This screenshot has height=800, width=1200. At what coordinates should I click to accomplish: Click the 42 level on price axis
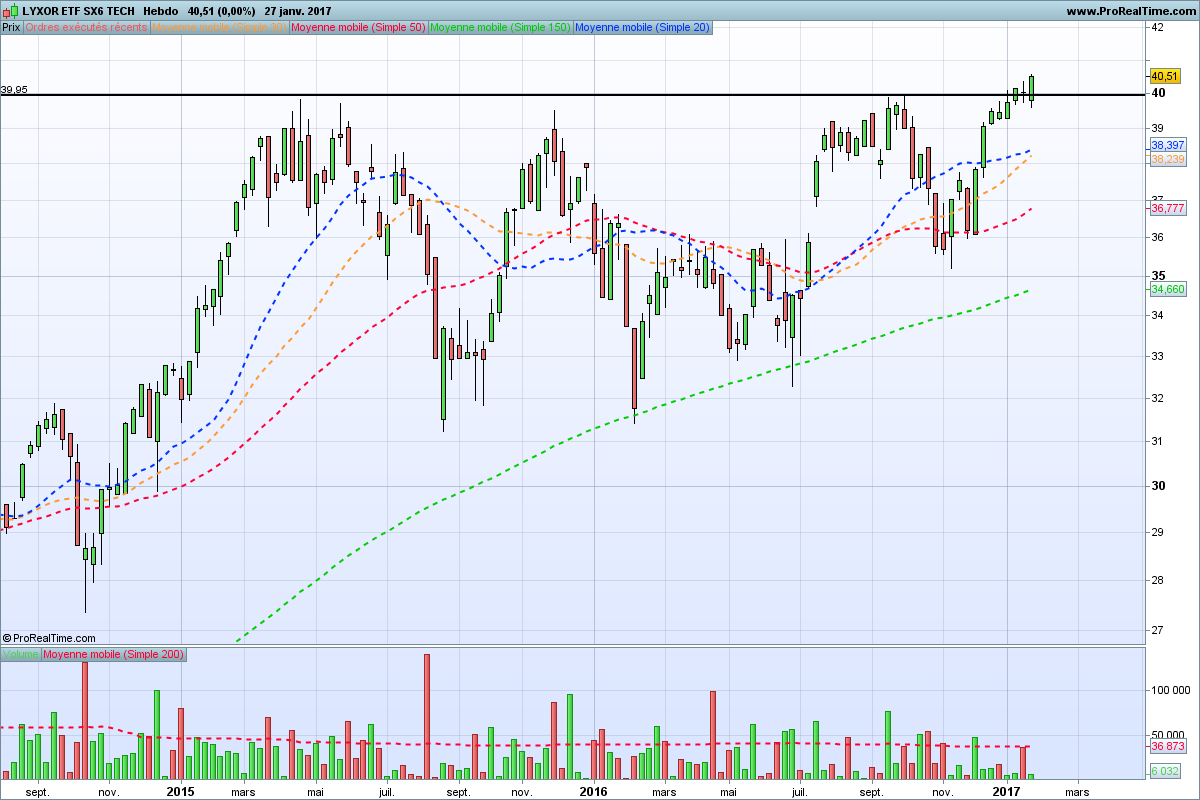1157,27
